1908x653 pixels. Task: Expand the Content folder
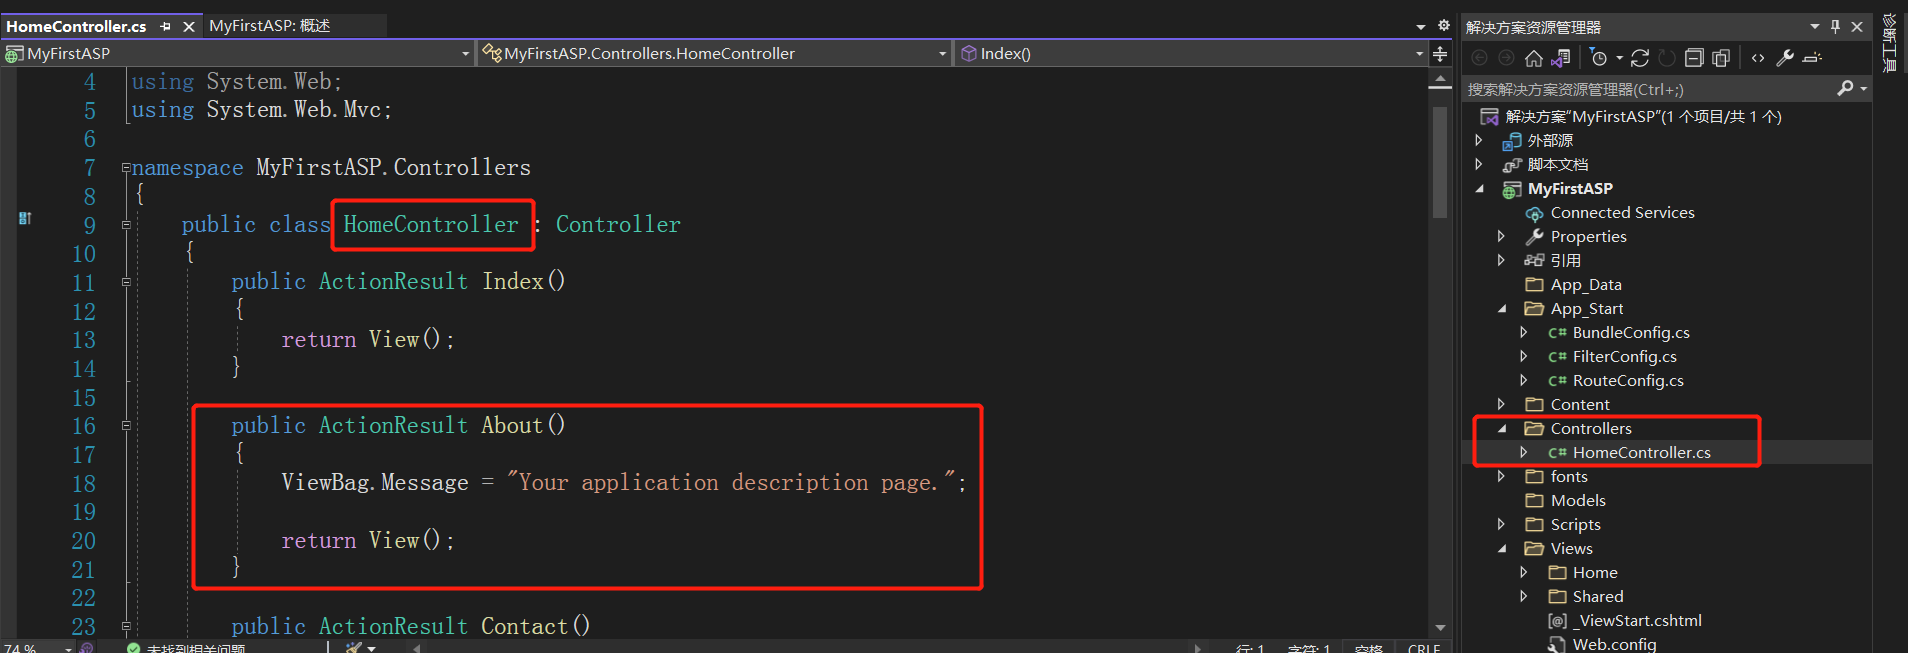coord(1501,405)
